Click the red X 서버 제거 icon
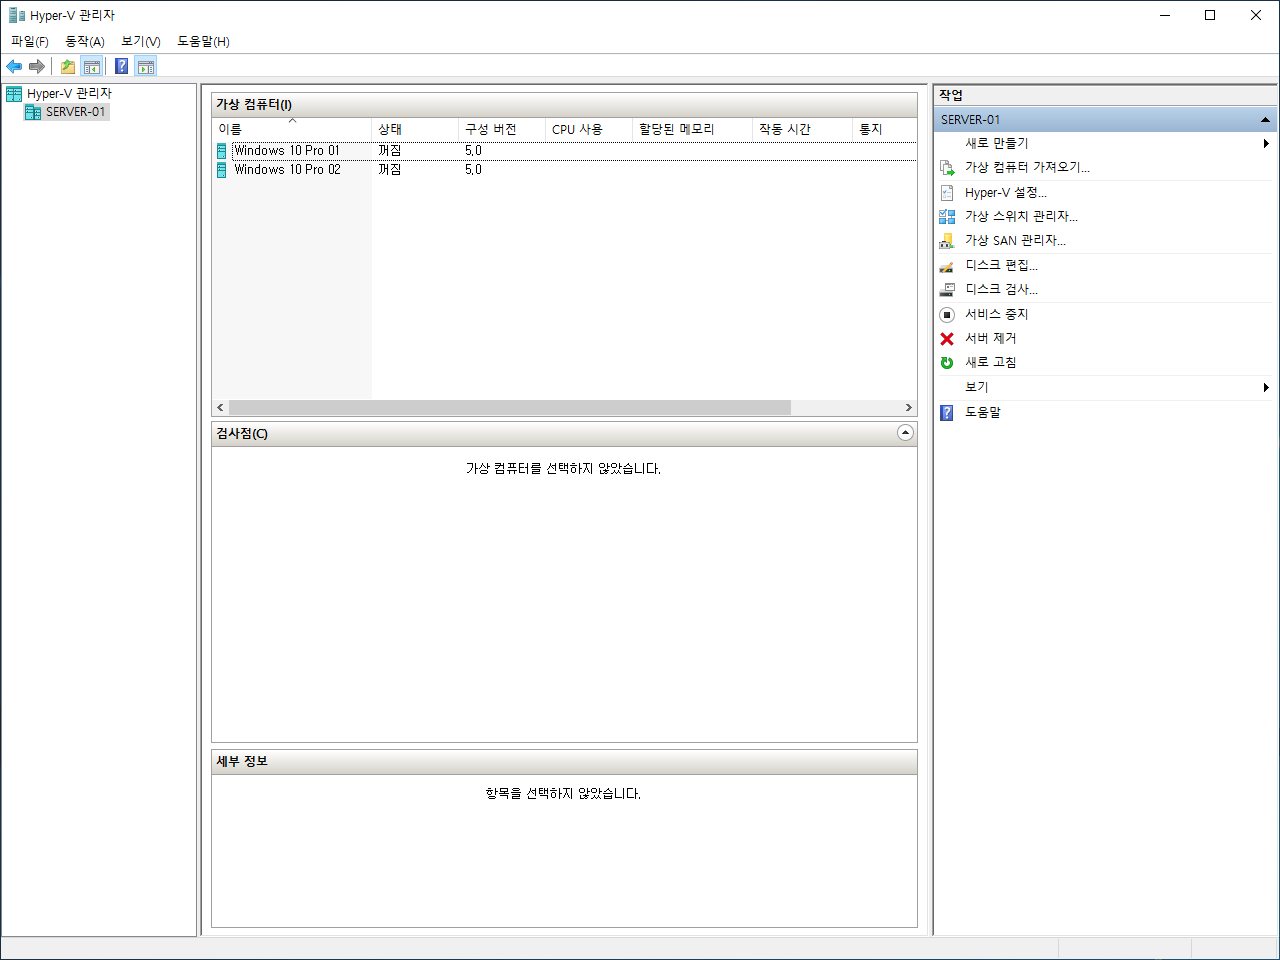Viewport: 1280px width, 960px height. (947, 339)
